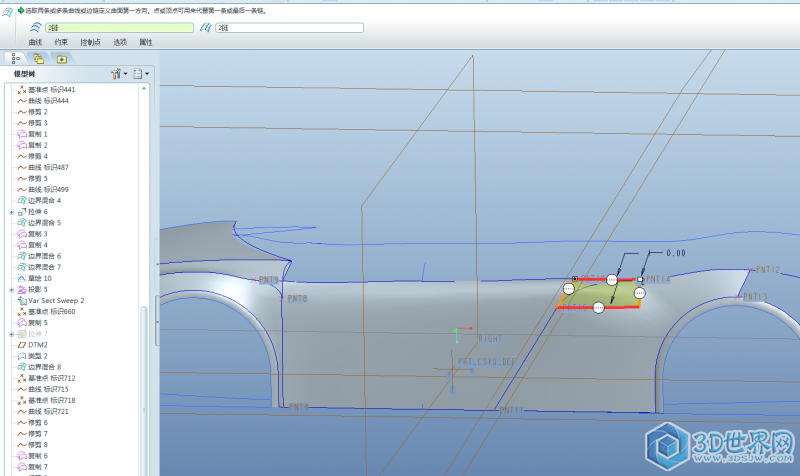The height and width of the screenshot is (476, 800).
Task: Open the favorites folder tab icon
Action: click(x=62, y=58)
